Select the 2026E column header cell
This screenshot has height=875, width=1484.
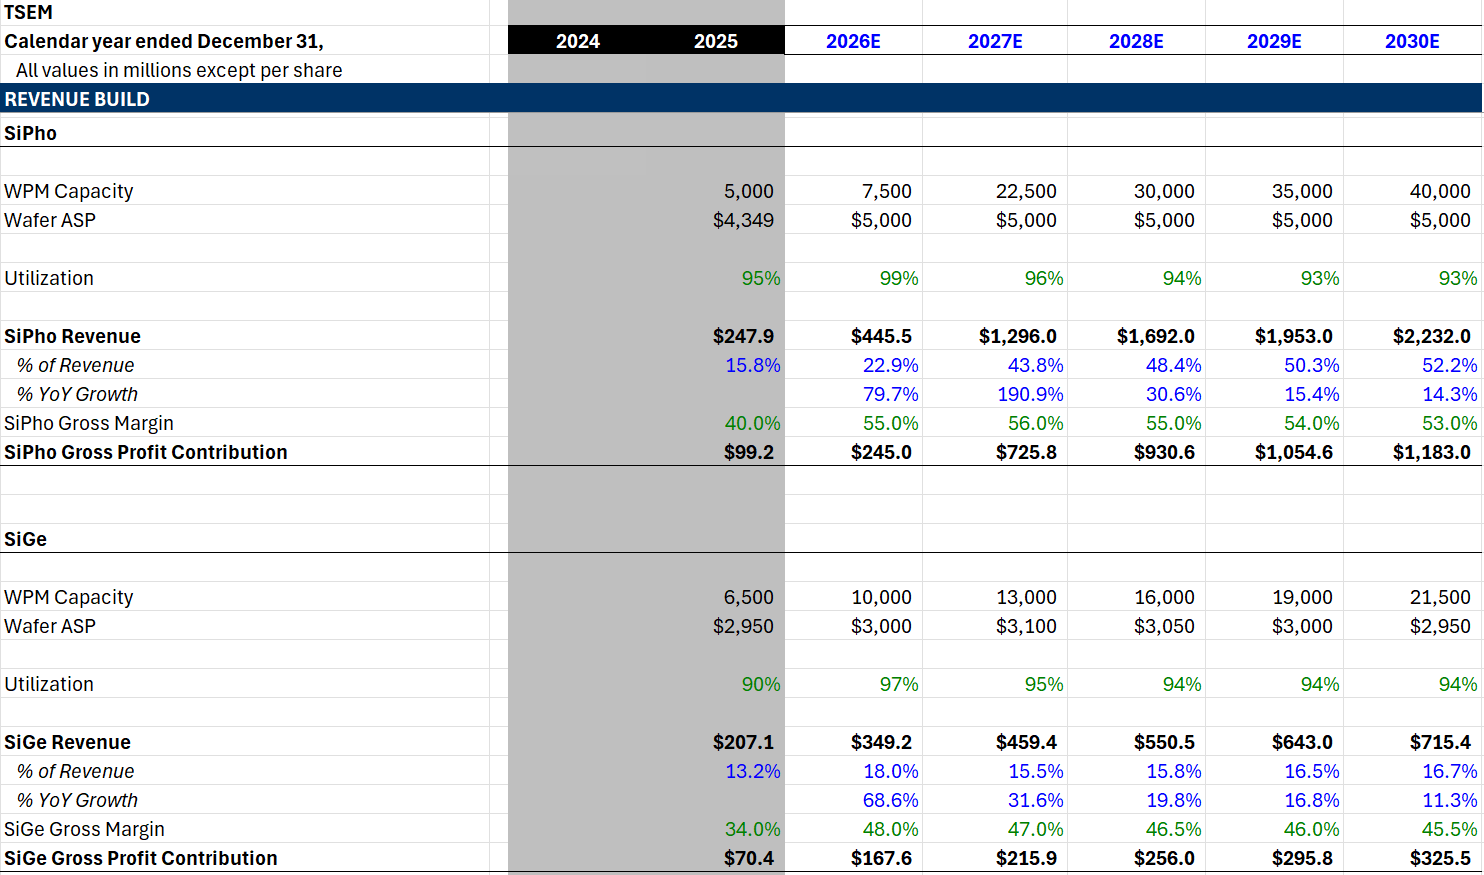click(x=853, y=41)
